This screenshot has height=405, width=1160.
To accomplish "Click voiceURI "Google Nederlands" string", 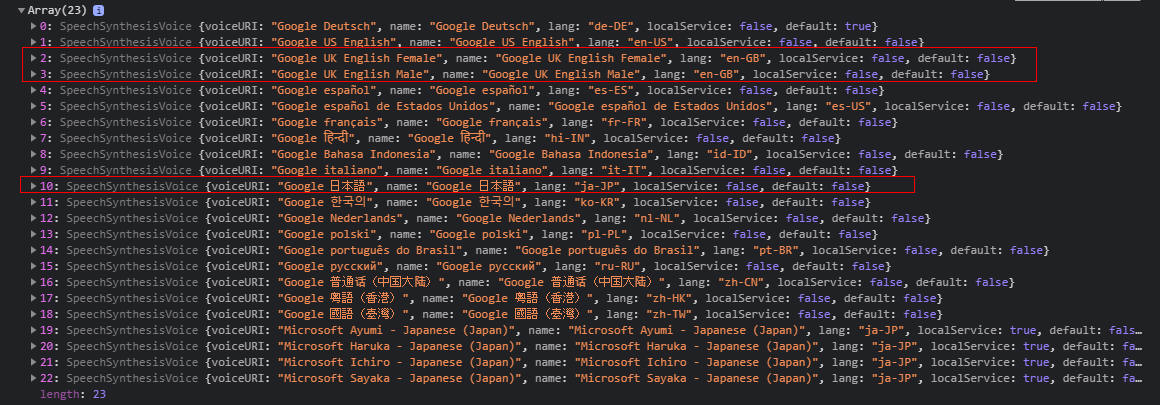I will 340,218.
